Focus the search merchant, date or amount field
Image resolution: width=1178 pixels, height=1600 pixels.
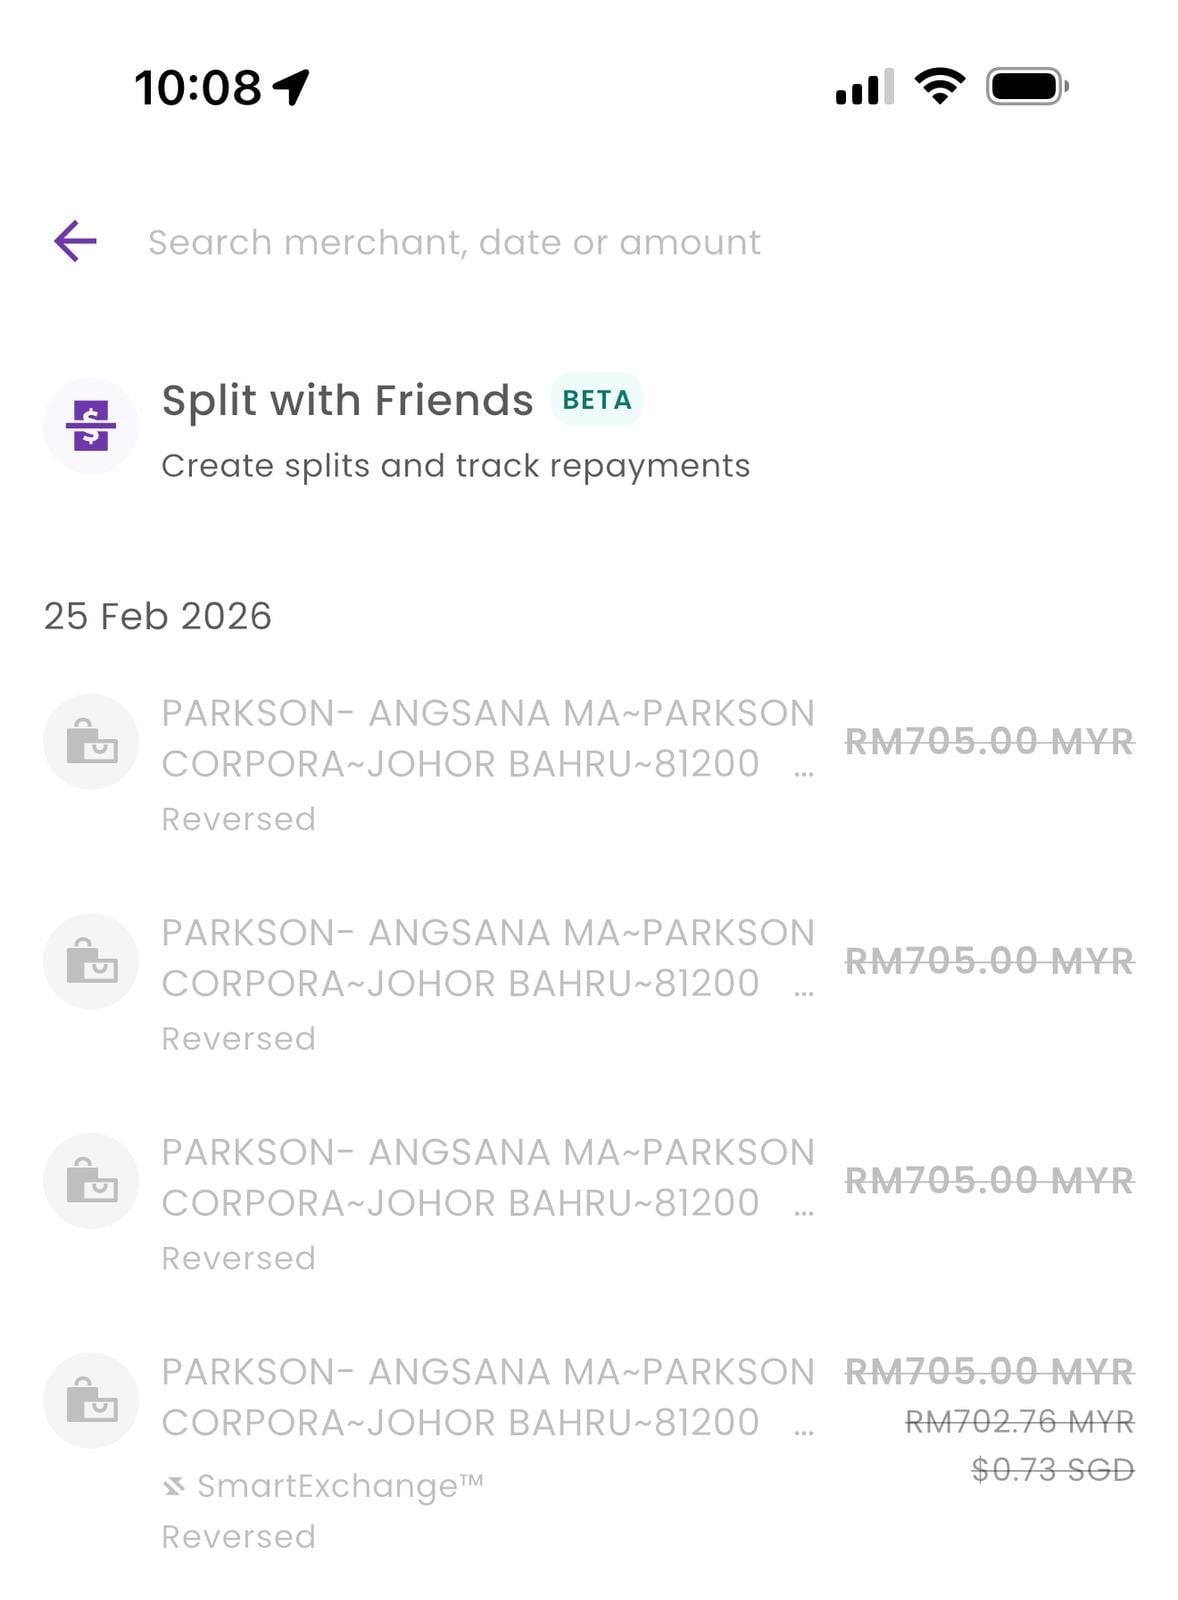click(x=454, y=242)
